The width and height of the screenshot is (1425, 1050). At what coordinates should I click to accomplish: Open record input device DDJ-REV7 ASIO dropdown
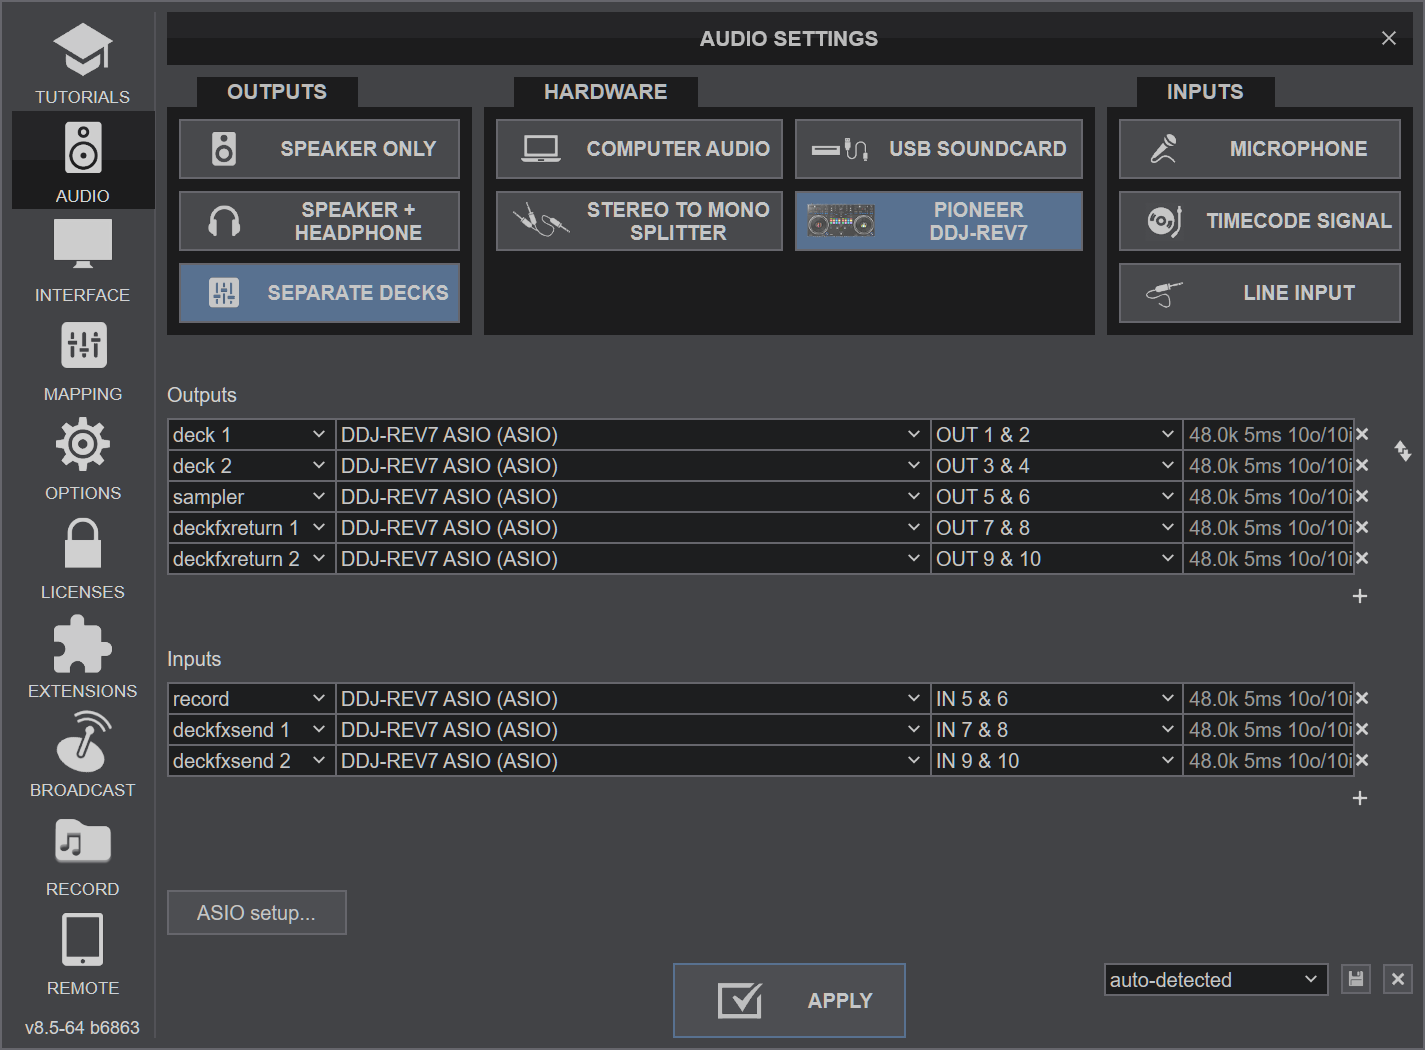coord(632,699)
